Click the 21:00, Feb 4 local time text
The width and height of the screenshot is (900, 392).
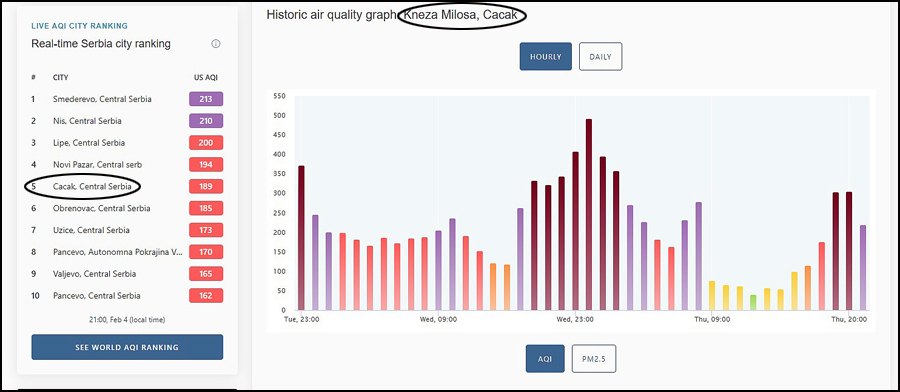(127, 319)
